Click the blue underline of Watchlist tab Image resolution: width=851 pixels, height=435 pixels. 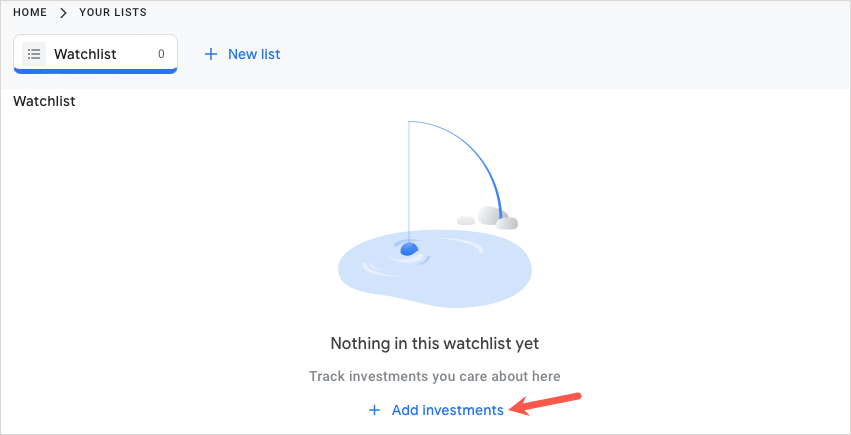(95, 71)
